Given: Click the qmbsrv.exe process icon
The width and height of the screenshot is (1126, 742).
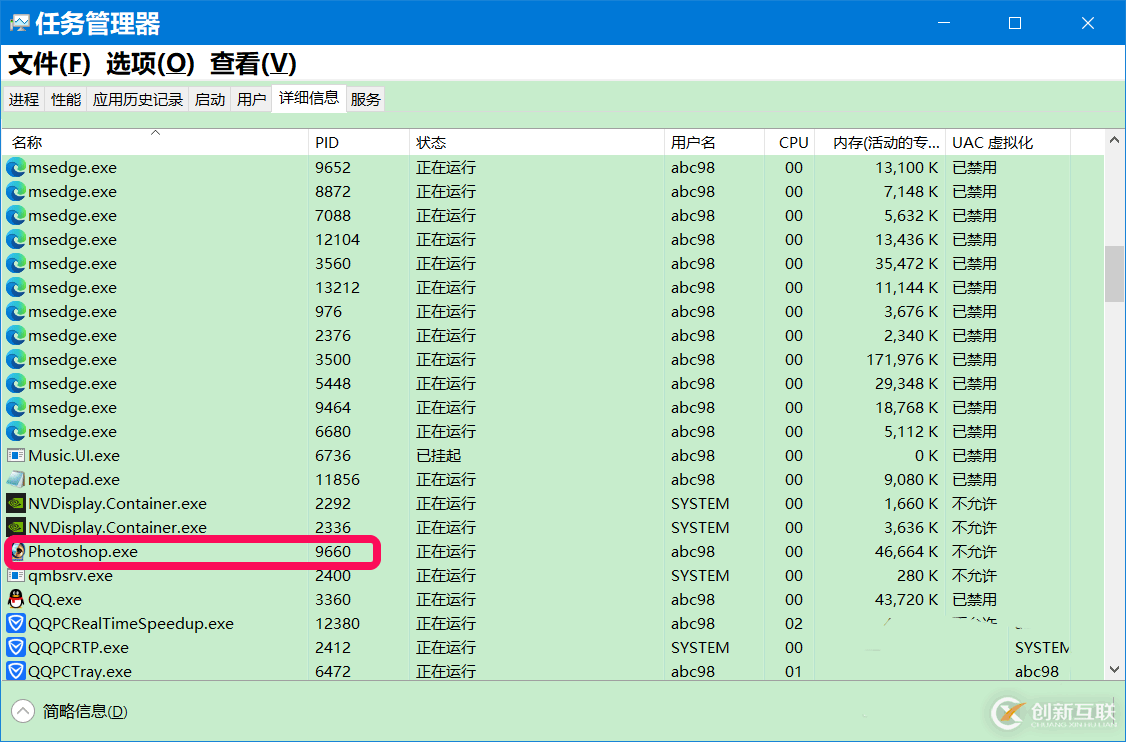Looking at the screenshot, I should 16,576.
